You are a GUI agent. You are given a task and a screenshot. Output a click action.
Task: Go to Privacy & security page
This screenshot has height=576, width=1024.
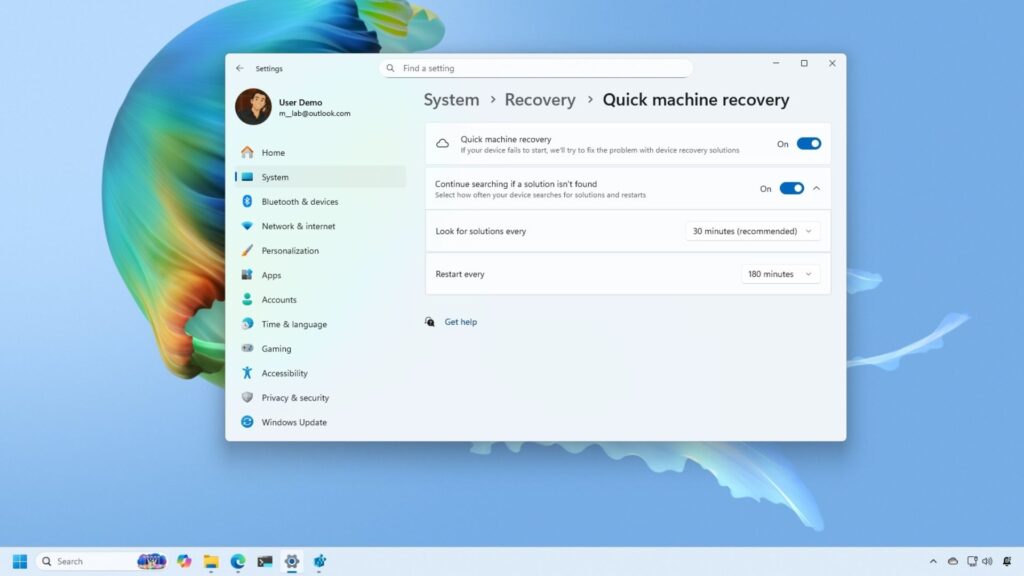pos(294,398)
